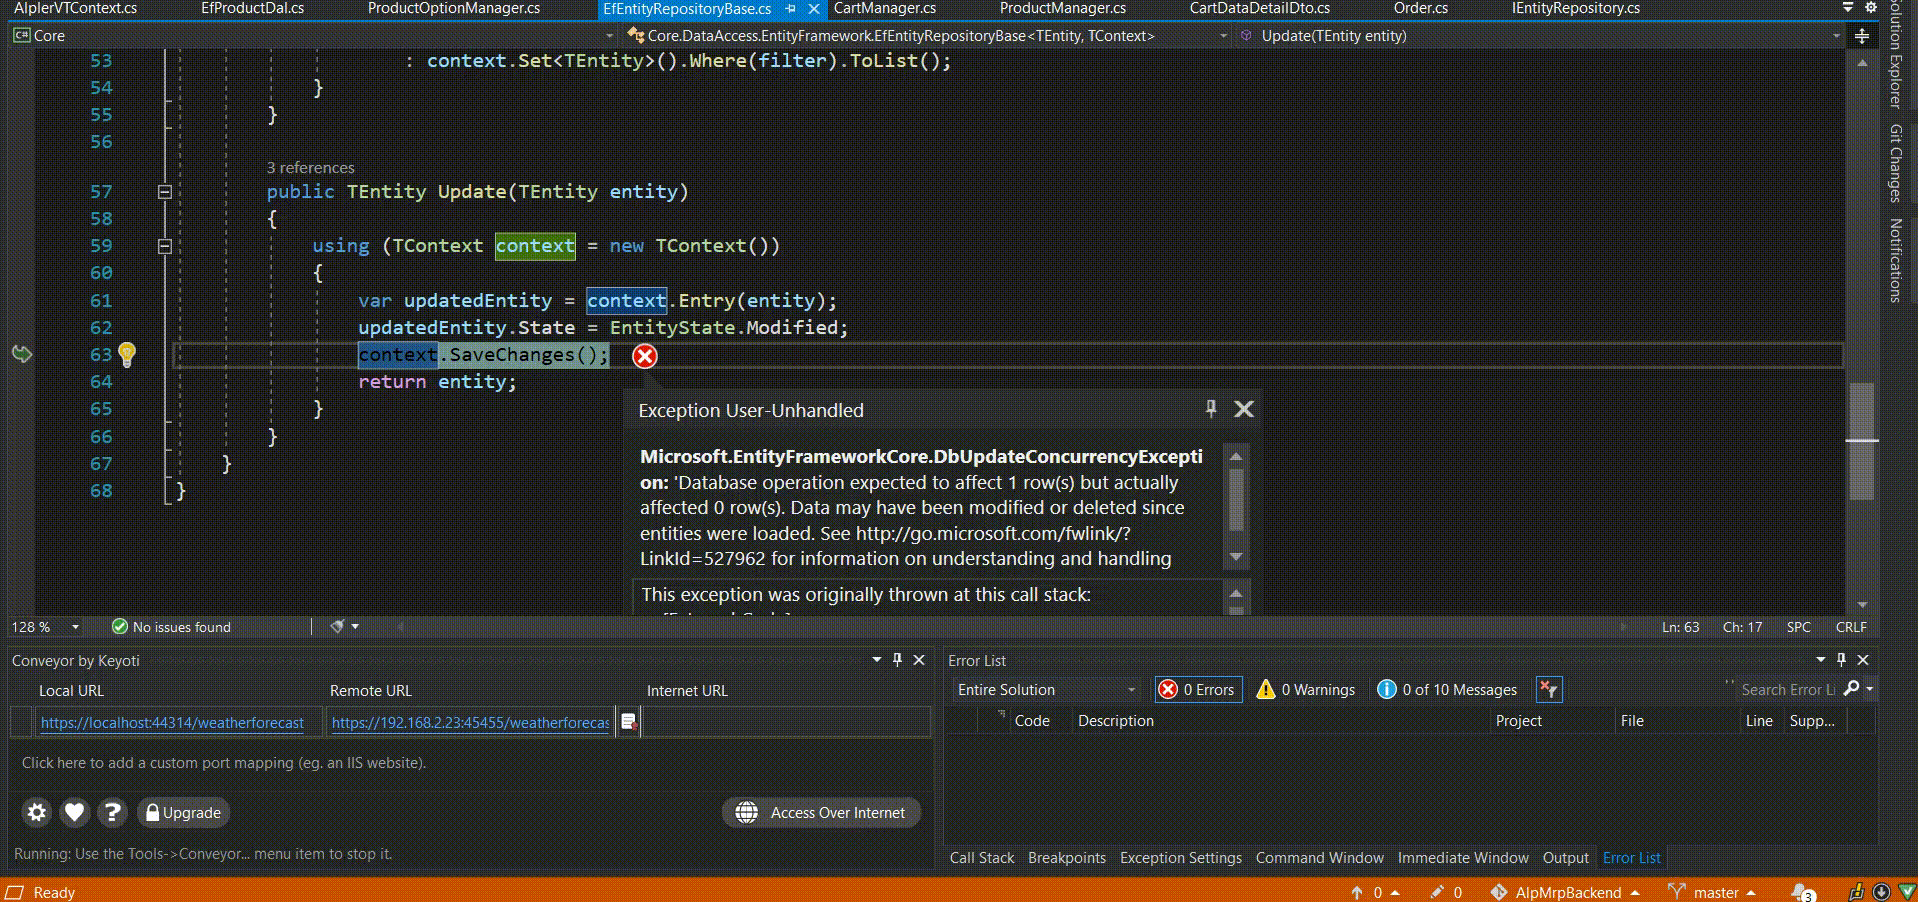
Task: Open the 192.168.2.23:45455 remote link
Action: coord(470,722)
